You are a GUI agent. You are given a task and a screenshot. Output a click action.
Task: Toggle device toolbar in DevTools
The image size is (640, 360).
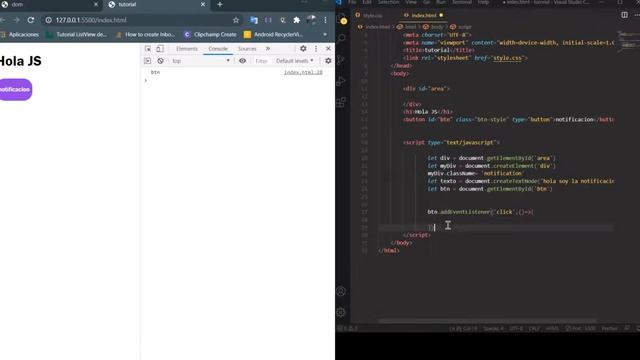[160, 49]
